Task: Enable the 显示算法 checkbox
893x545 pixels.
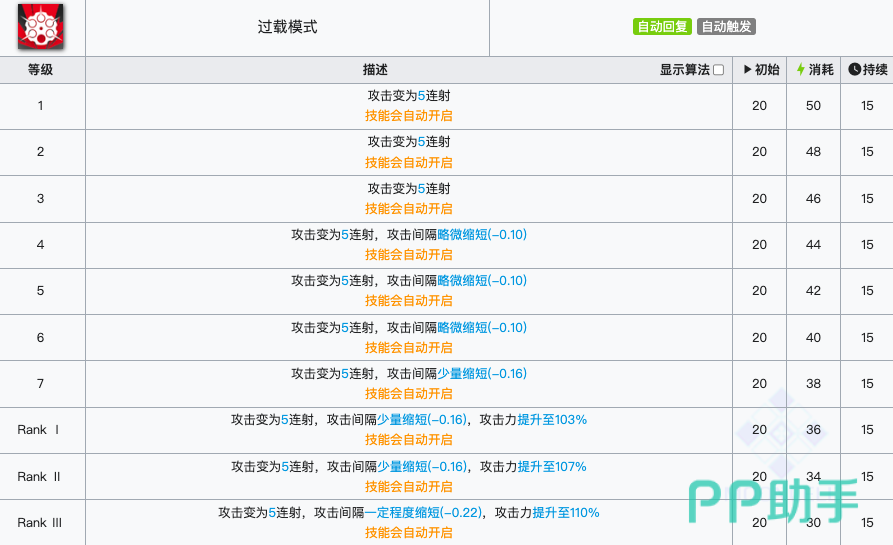Action: [718, 70]
